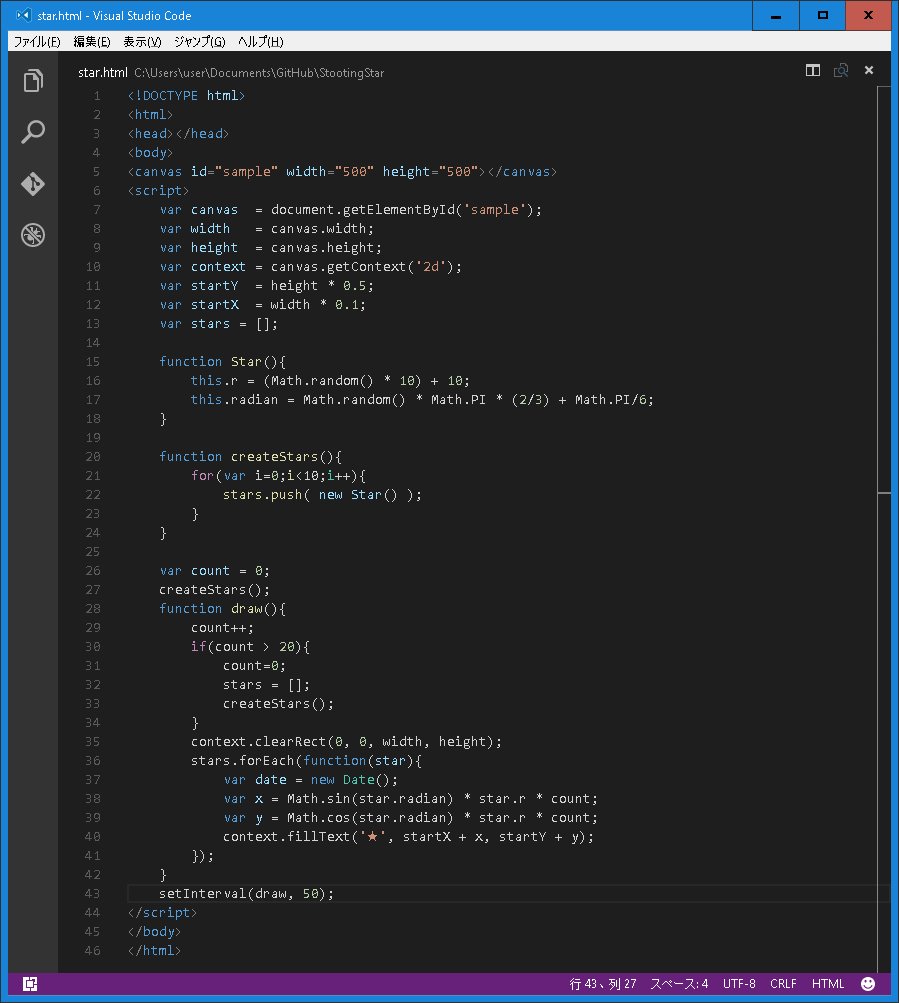Image resolution: width=899 pixels, height=1003 pixels.
Task: Click line number 15 in the gutter
Action: pos(93,361)
